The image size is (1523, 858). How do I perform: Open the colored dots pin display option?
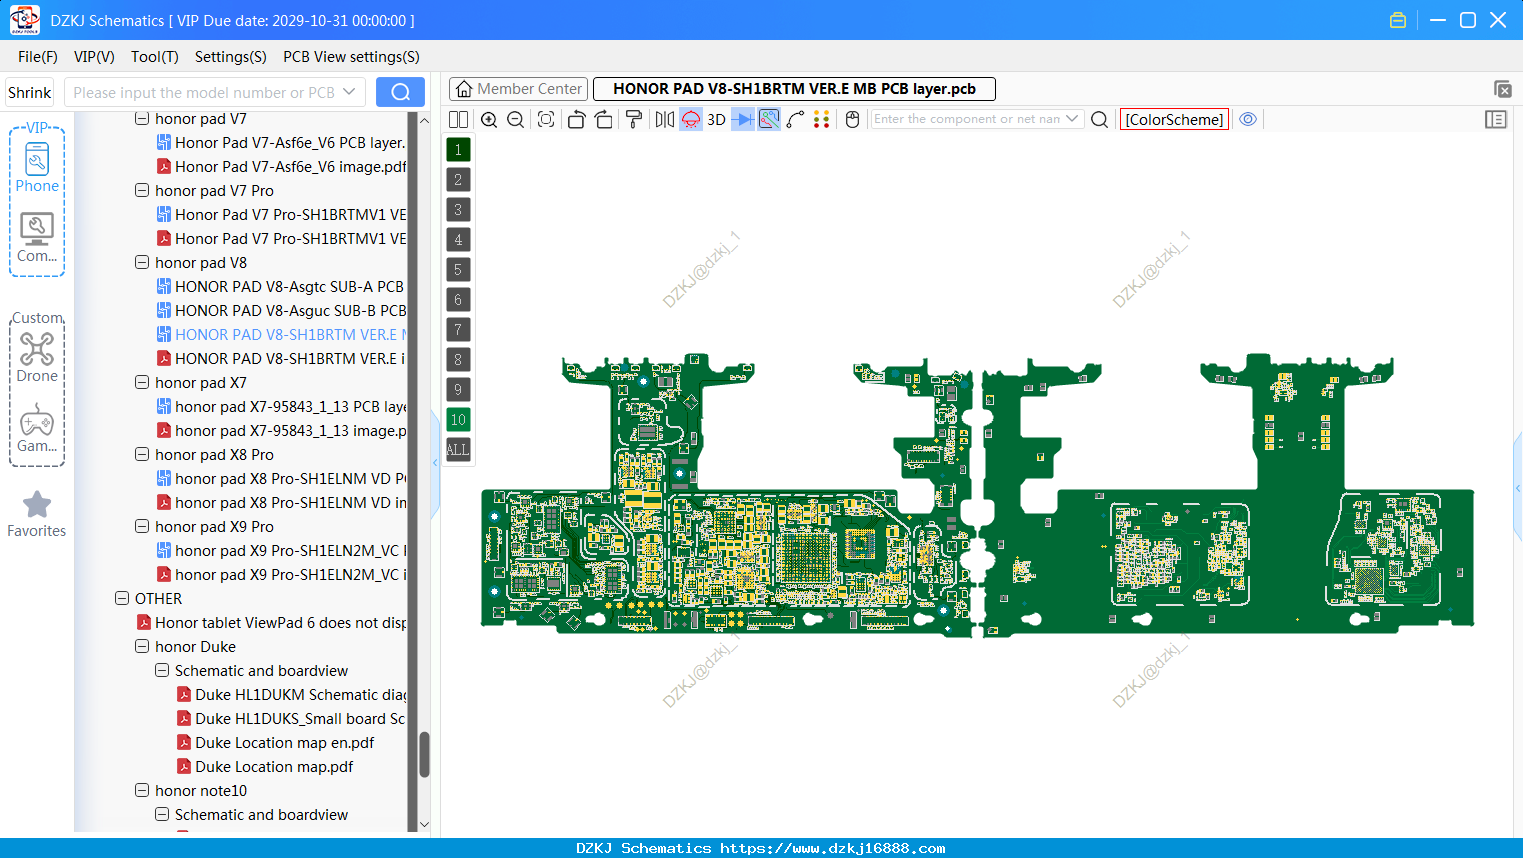pos(822,119)
